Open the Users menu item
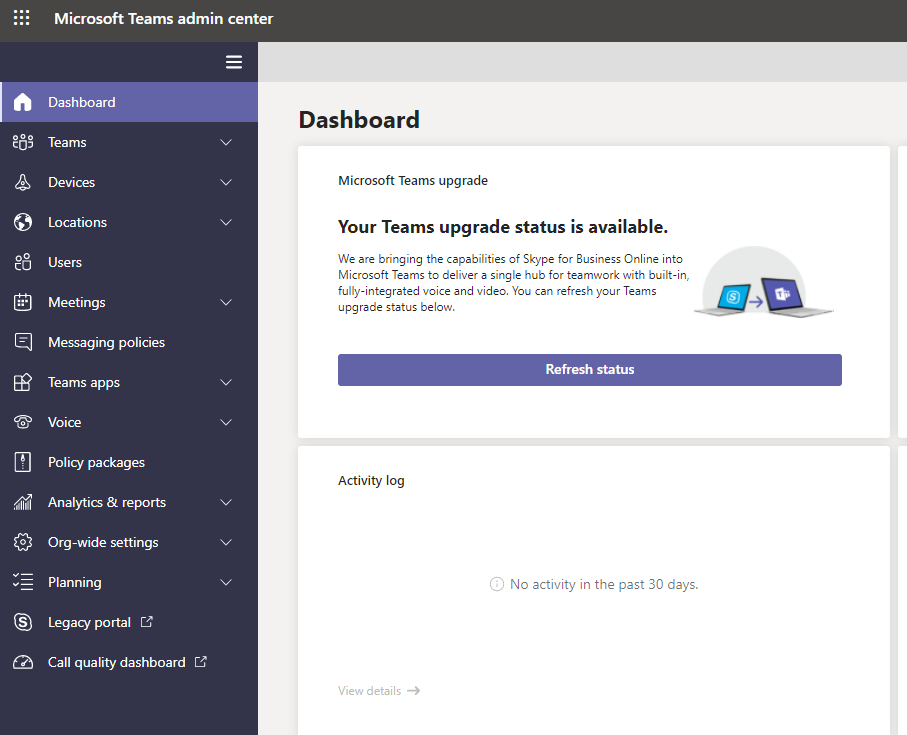907x735 pixels. point(129,262)
